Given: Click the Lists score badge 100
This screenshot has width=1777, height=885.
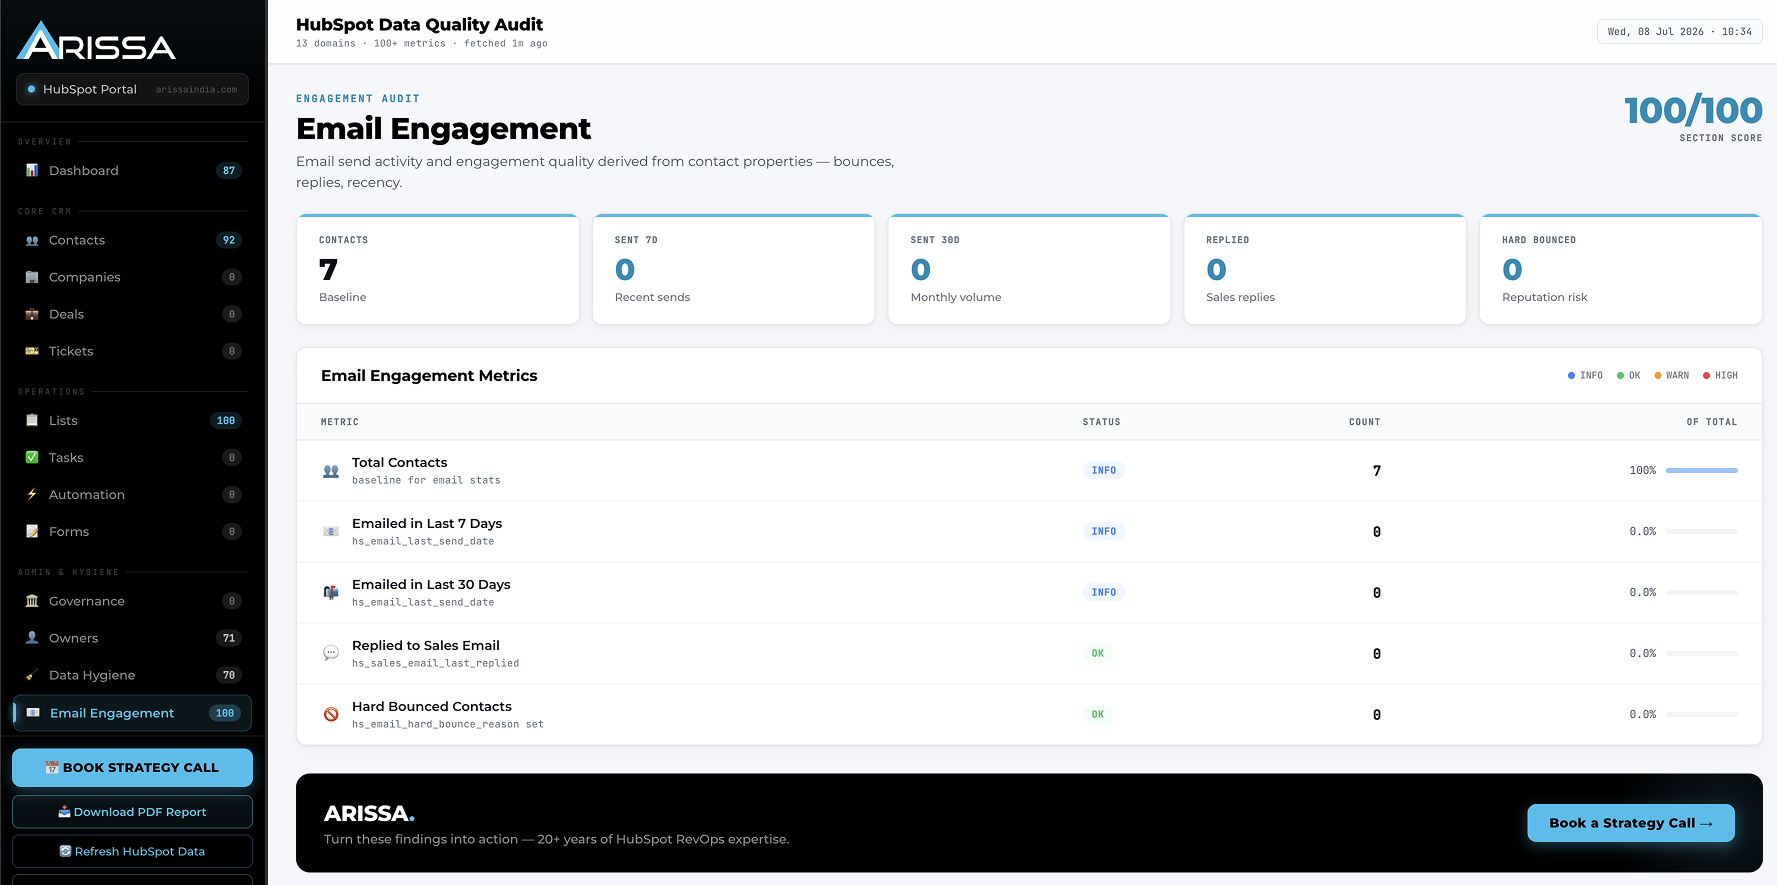Looking at the screenshot, I should 226,421.
